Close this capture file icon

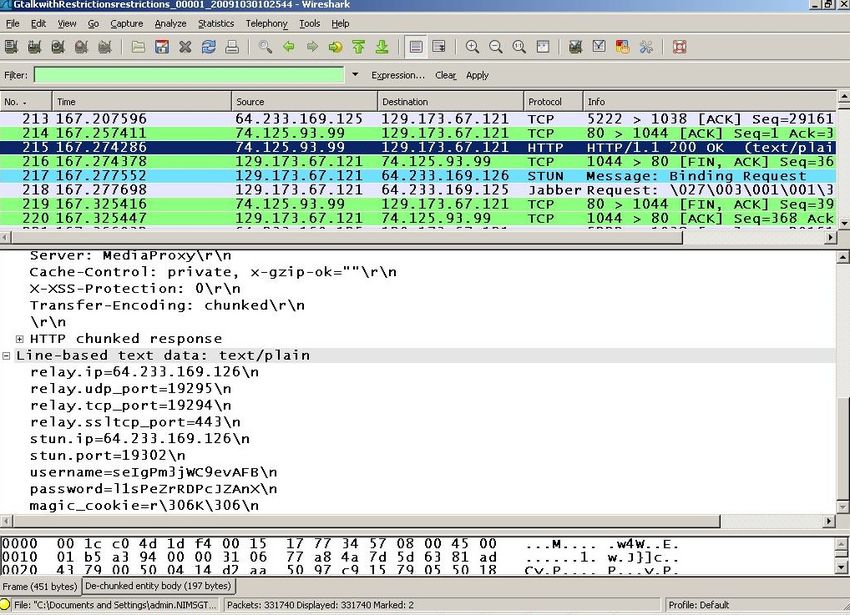(185, 47)
